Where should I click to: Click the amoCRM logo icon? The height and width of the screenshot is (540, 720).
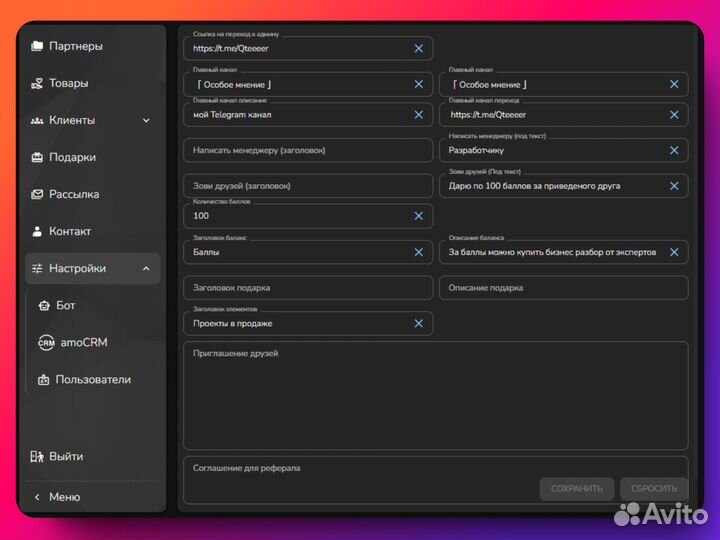click(x=45, y=342)
